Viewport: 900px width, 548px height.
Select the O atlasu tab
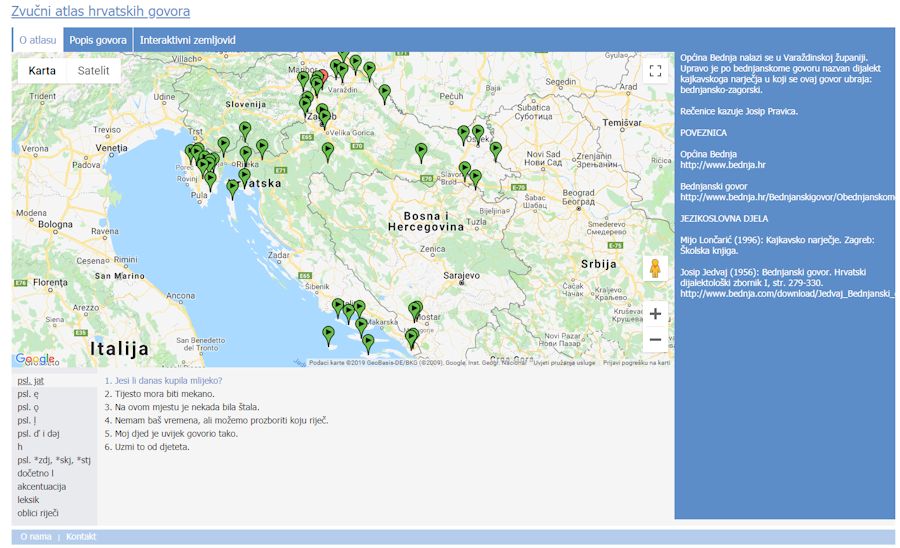click(38, 40)
